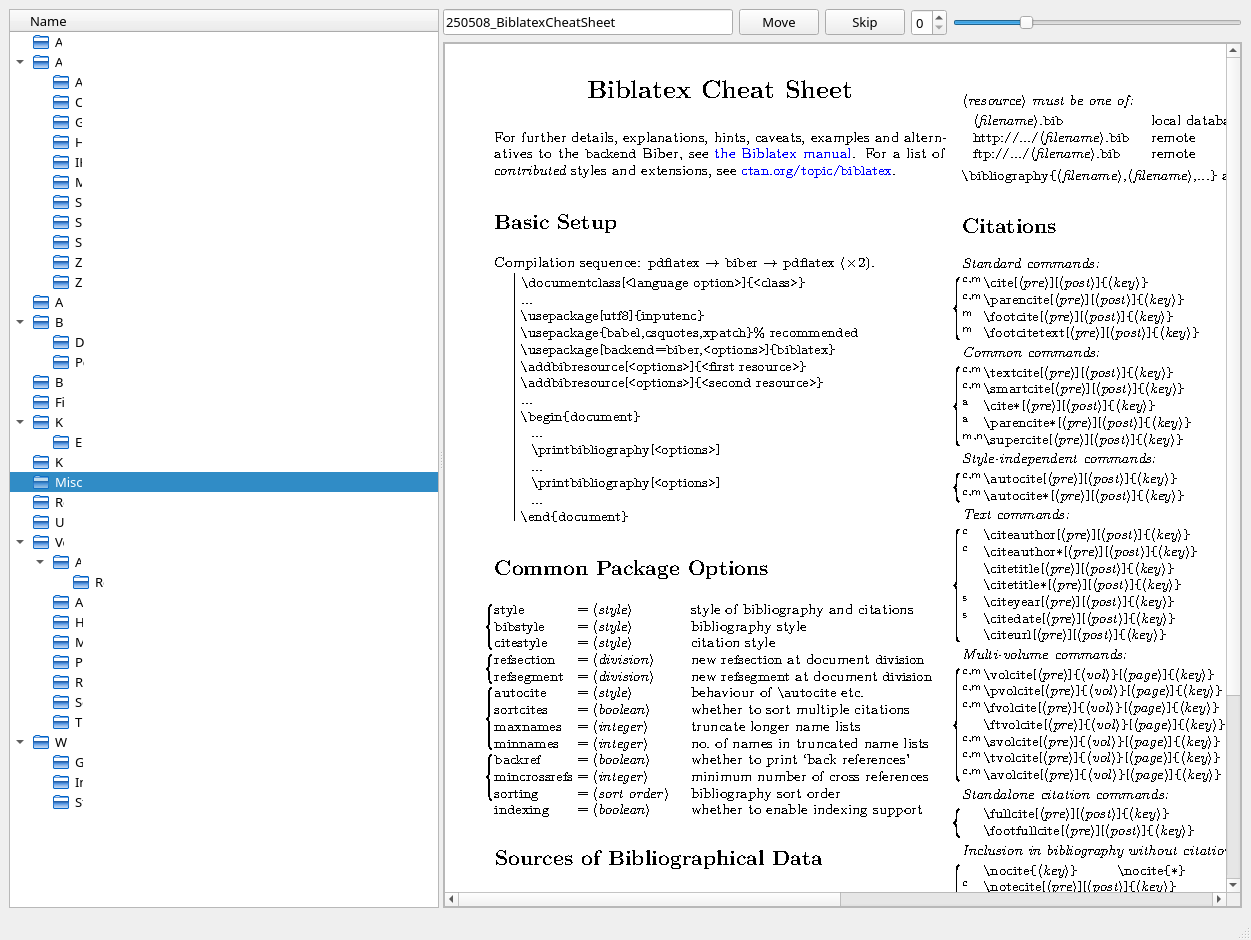Click the folder icon beside W
Image resolution: width=1251 pixels, height=940 pixels.
[x=41, y=742]
